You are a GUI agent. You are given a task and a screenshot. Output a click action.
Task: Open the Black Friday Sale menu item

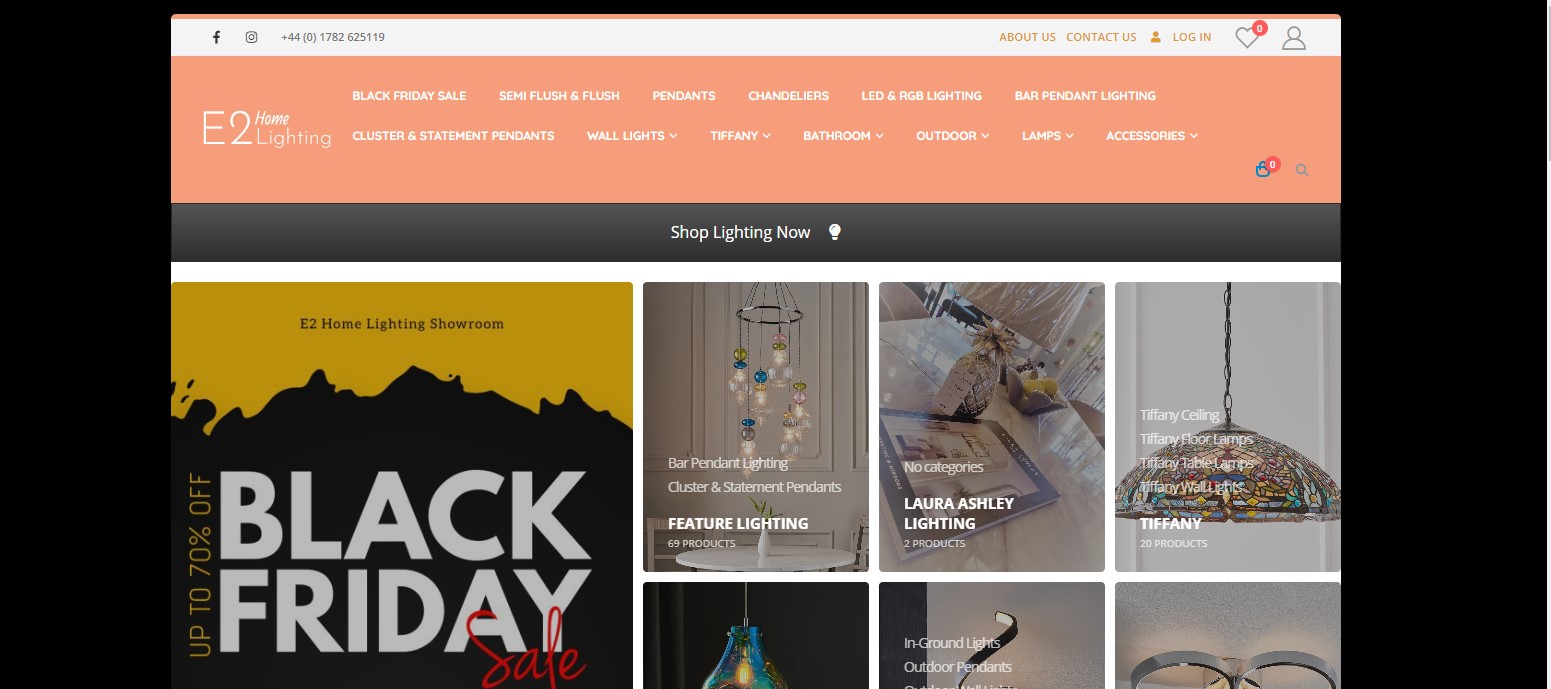[x=409, y=96]
